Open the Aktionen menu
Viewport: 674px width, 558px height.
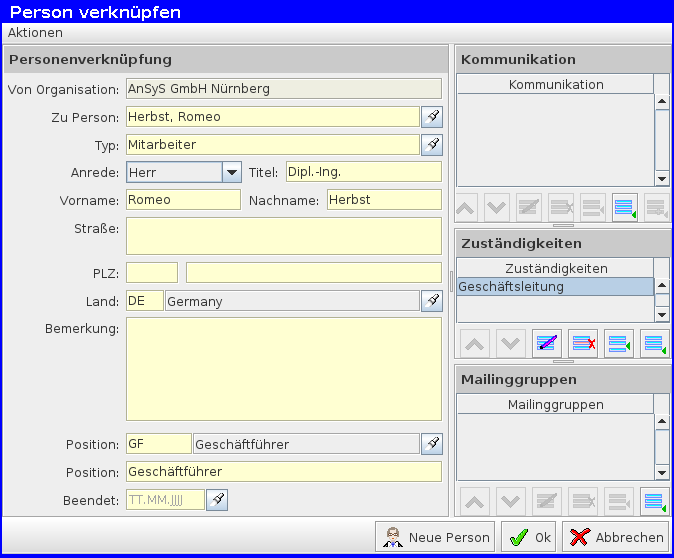click(35, 33)
